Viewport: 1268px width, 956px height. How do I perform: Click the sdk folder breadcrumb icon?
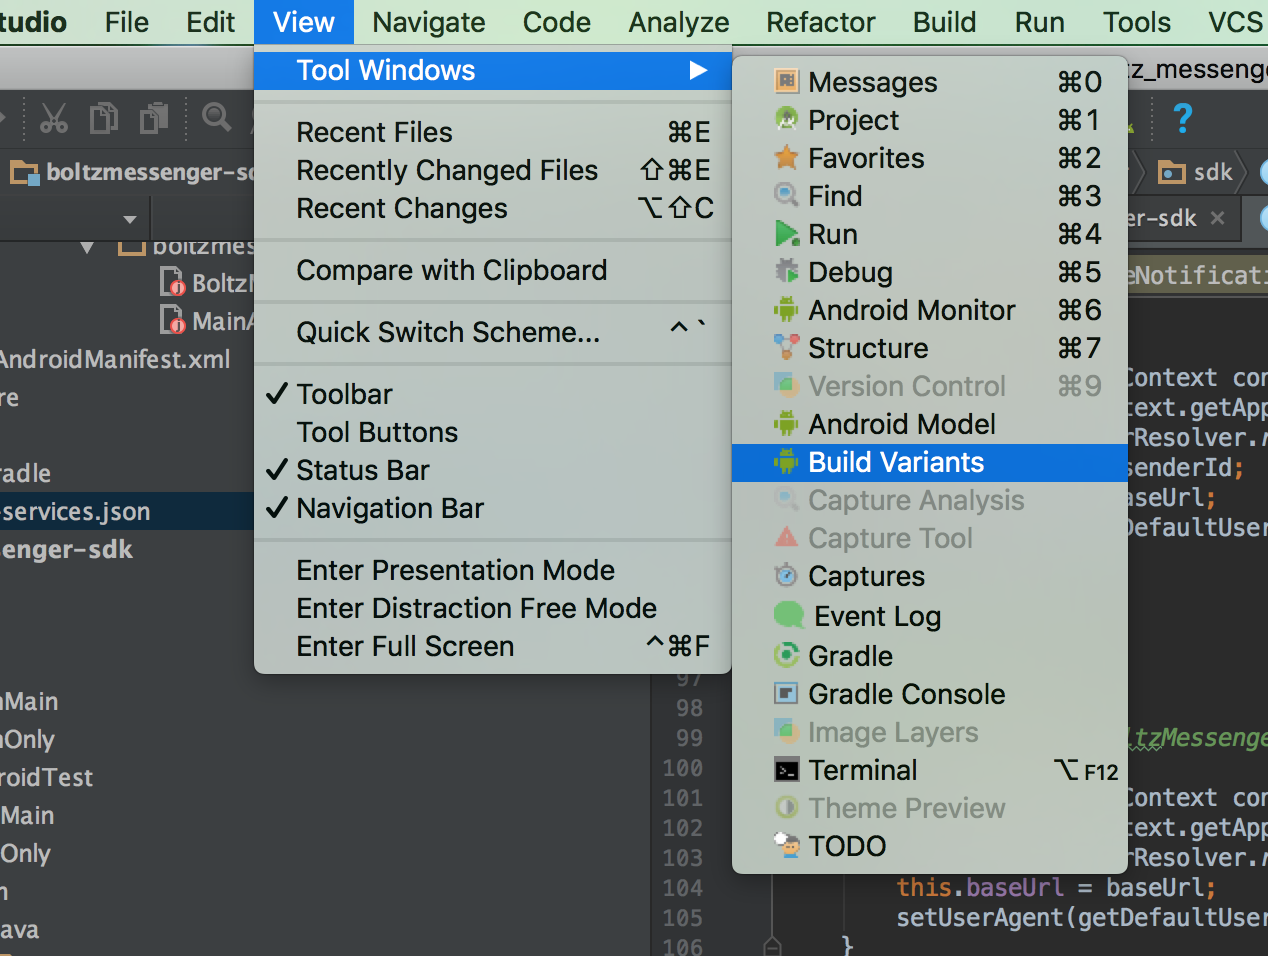coord(1171,172)
